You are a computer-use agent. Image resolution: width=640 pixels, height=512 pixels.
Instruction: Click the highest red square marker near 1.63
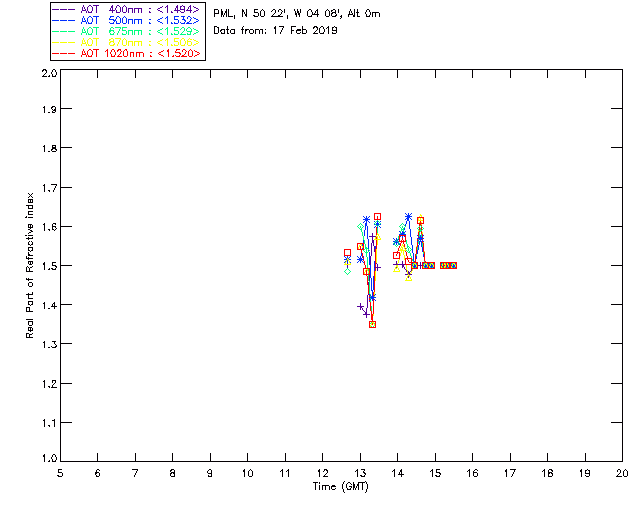(x=378, y=216)
